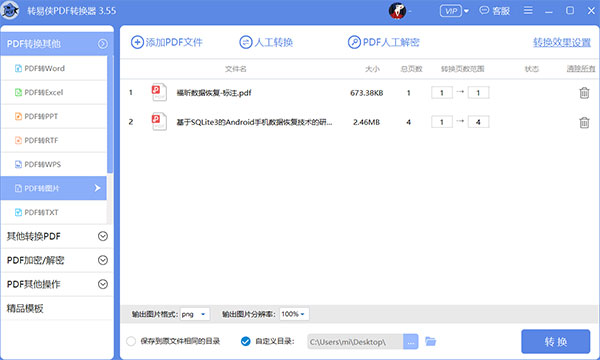Open the output folder icon
This screenshot has height=360, width=600.
click(430, 341)
